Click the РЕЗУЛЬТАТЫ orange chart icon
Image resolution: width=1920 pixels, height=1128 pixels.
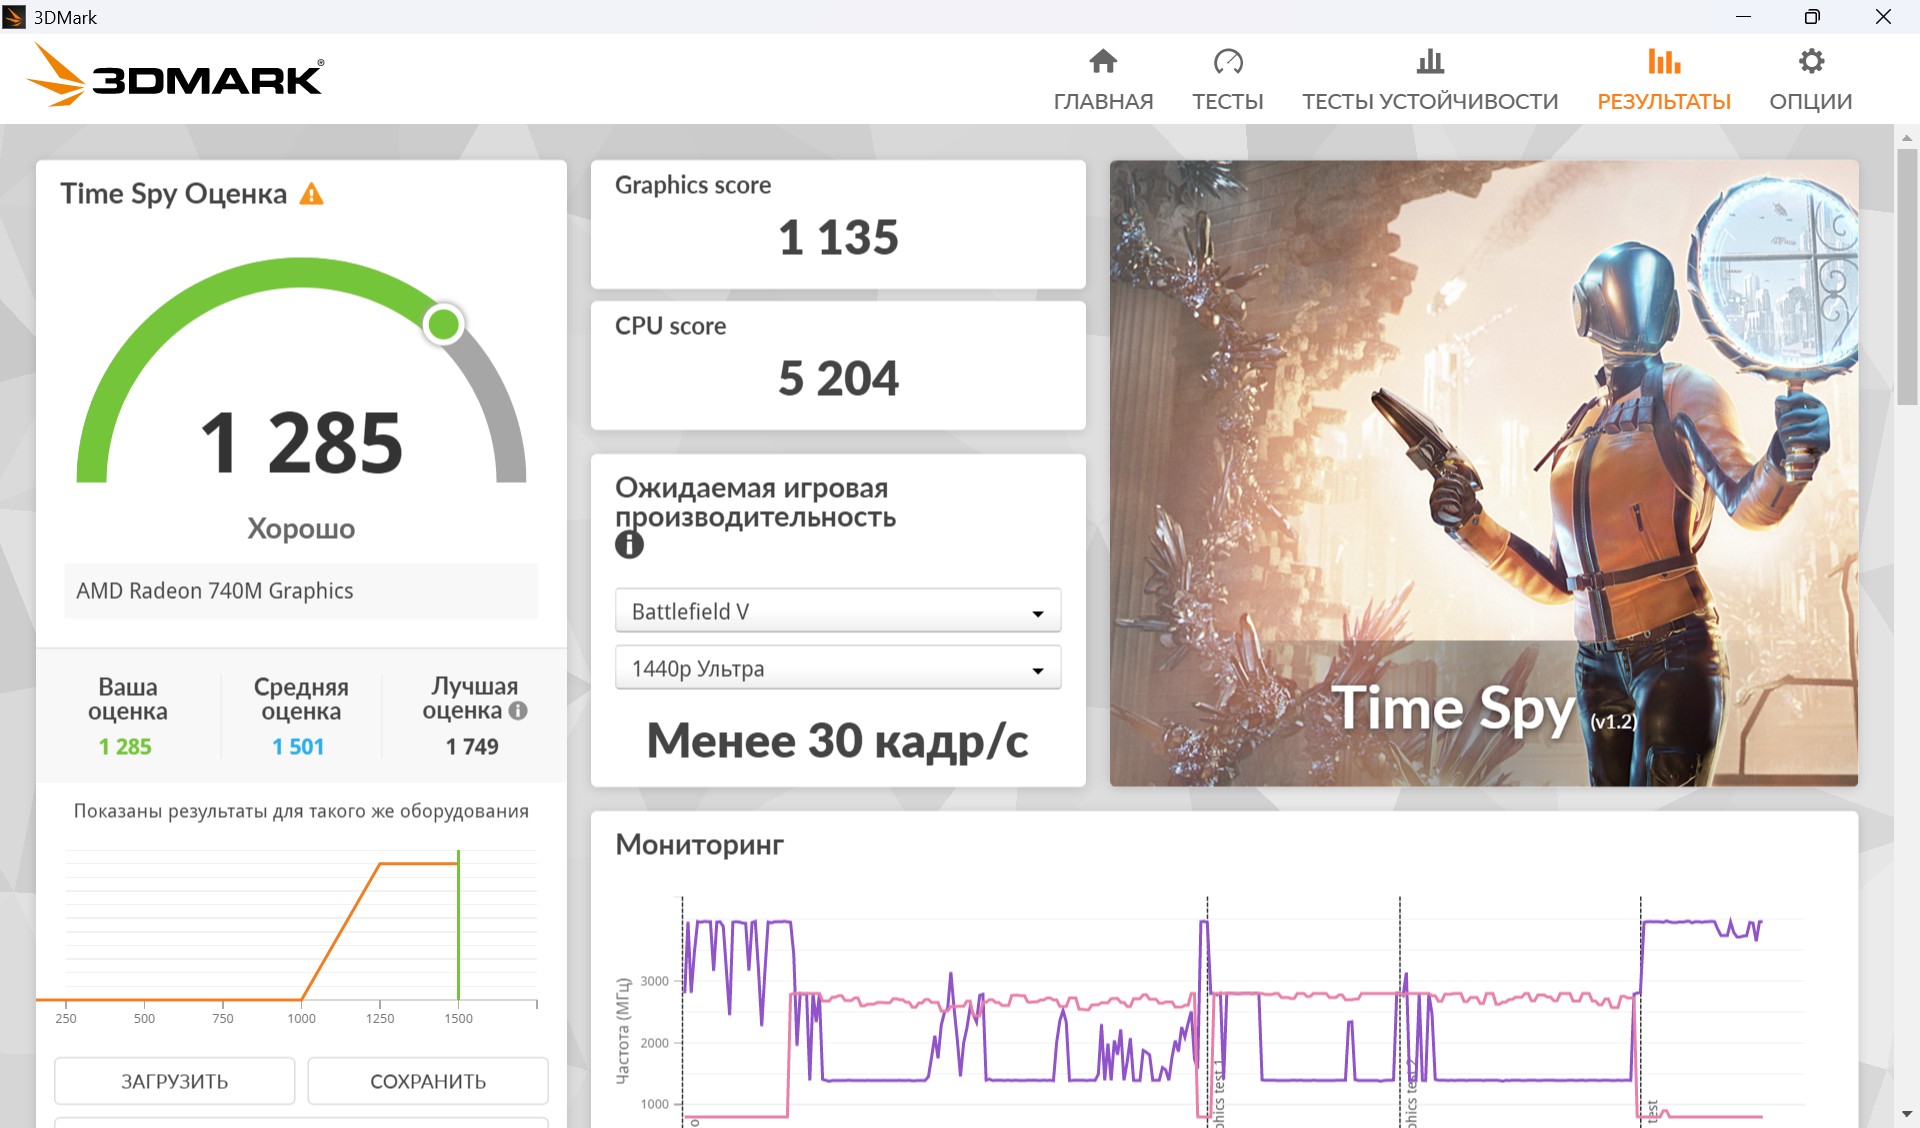pos(1664,61)
